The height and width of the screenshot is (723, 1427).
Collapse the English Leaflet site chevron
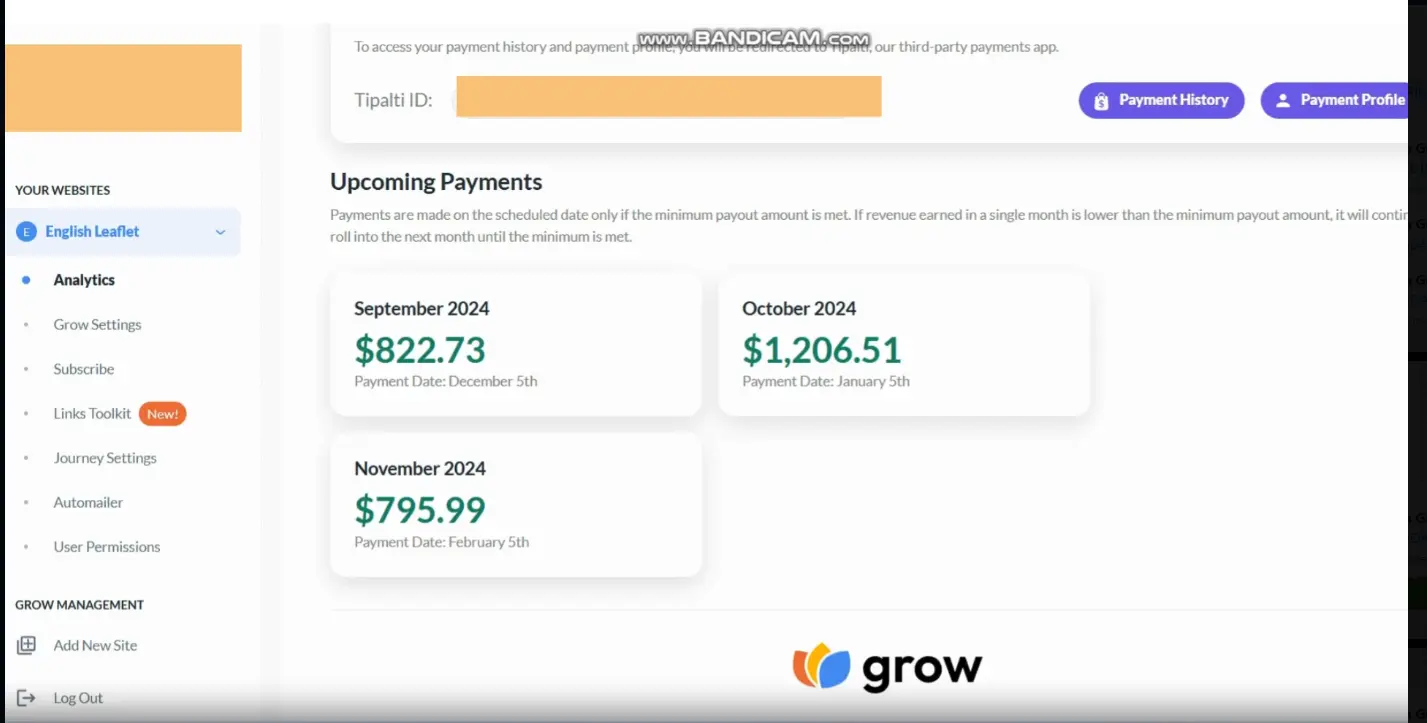click(x=220, y=232)
